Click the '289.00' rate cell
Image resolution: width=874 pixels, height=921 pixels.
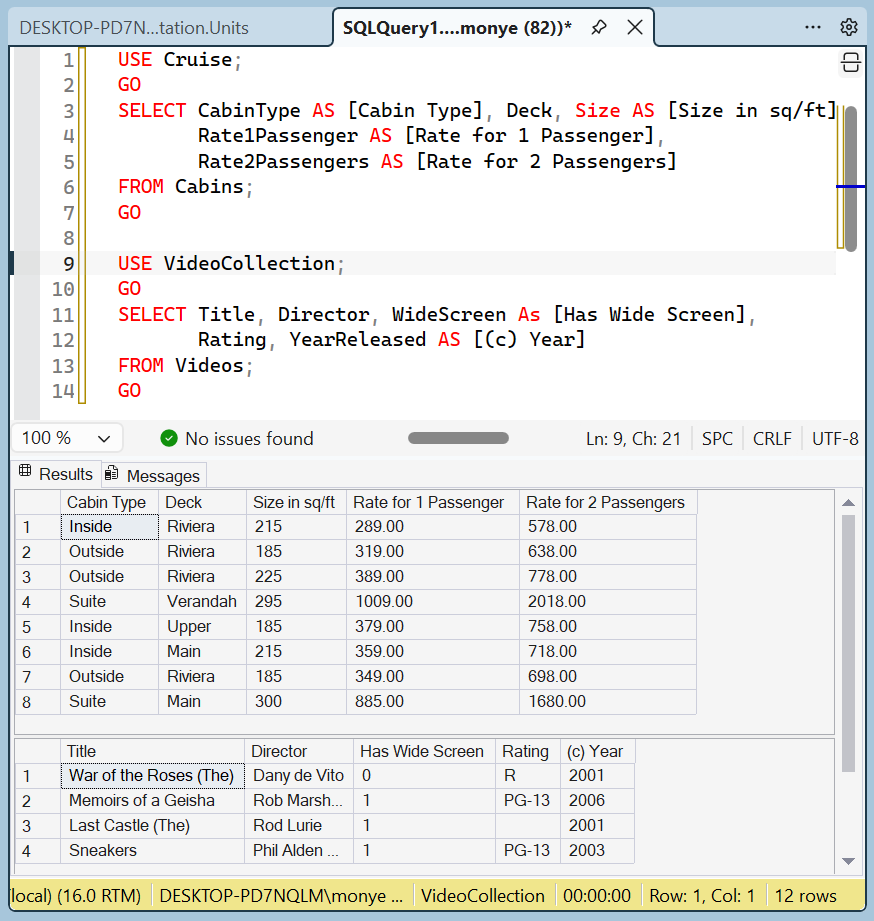click(432, 526)
